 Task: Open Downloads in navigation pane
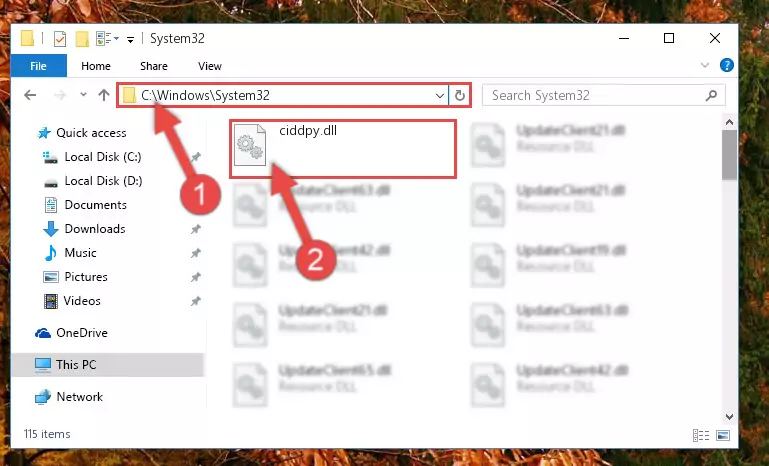coord(95,229)
